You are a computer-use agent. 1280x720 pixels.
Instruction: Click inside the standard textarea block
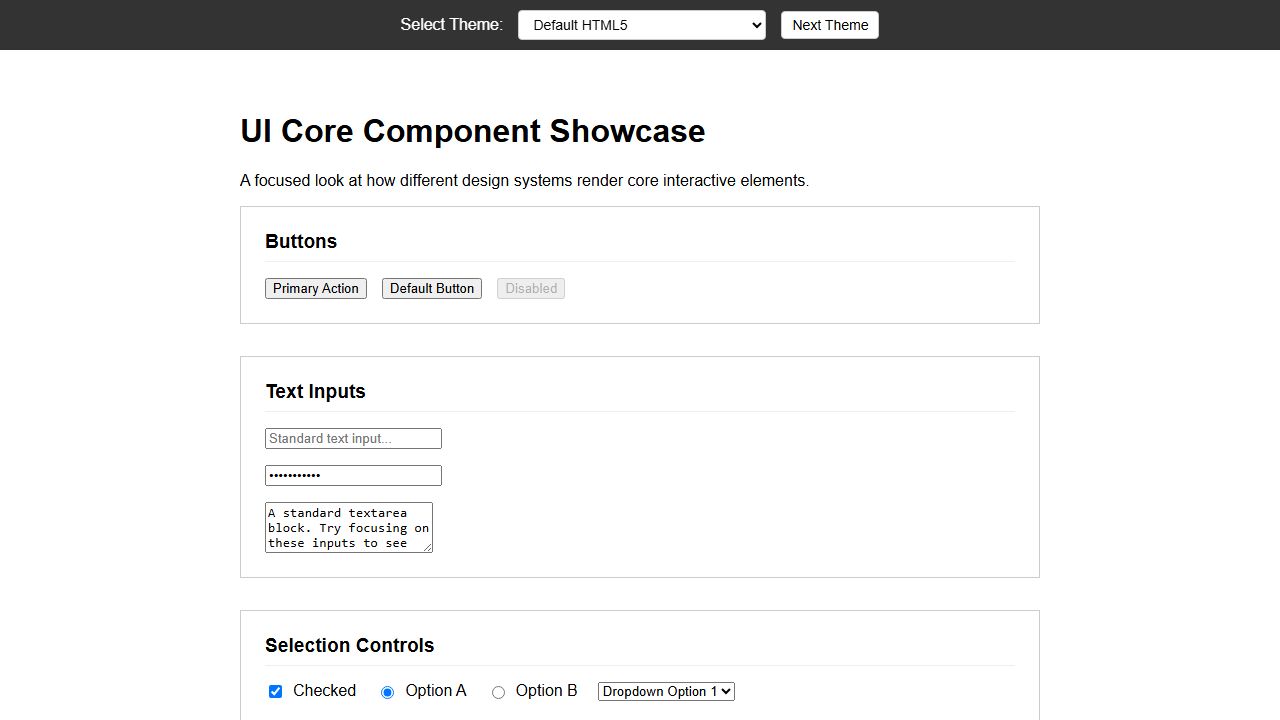click(349, 527)
